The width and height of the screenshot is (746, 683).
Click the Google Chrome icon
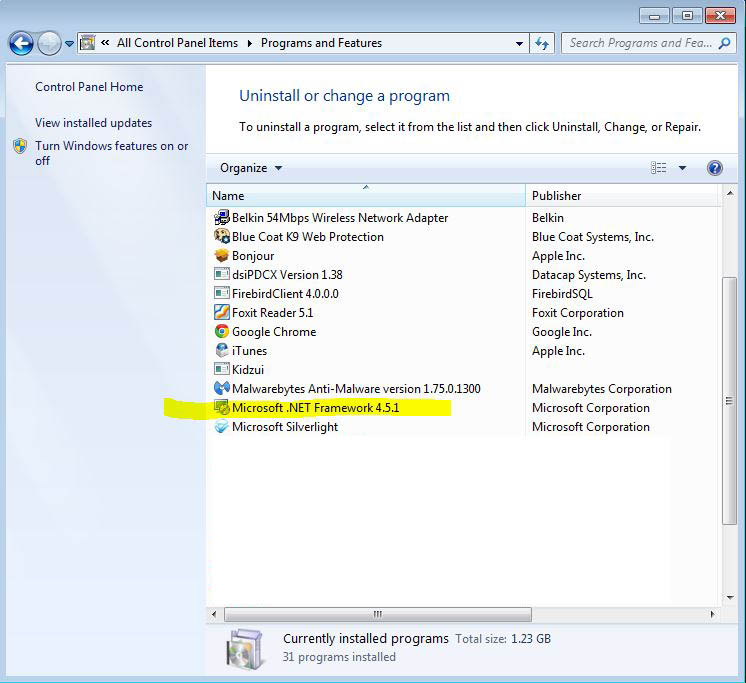pyautogui.click(x=222, y=332)
